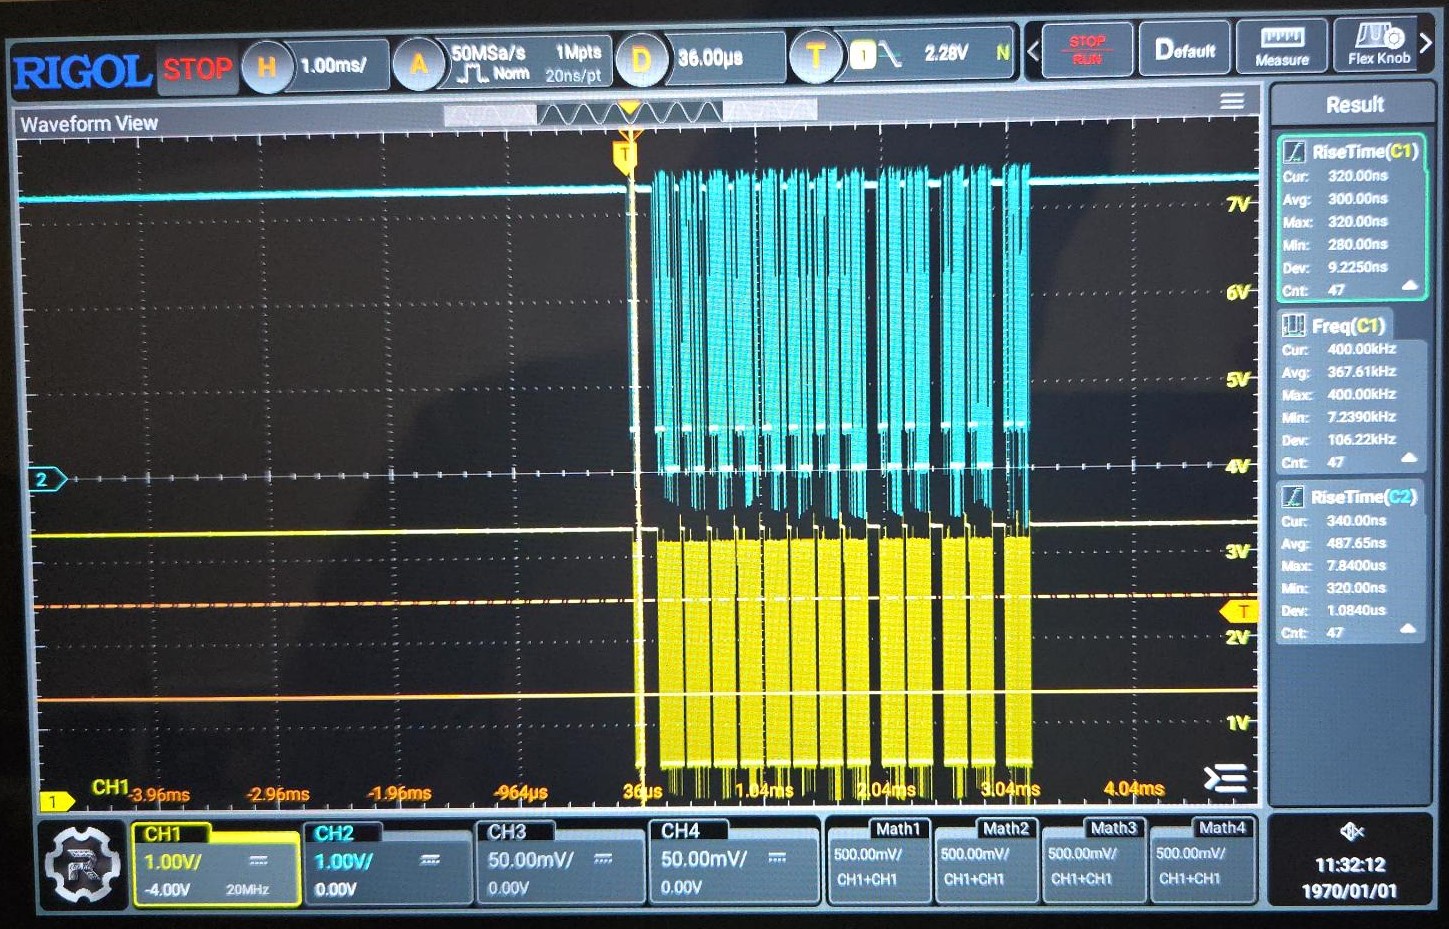Open trigger settings via the T icon

pyautogui.click(x=815, y=56)
